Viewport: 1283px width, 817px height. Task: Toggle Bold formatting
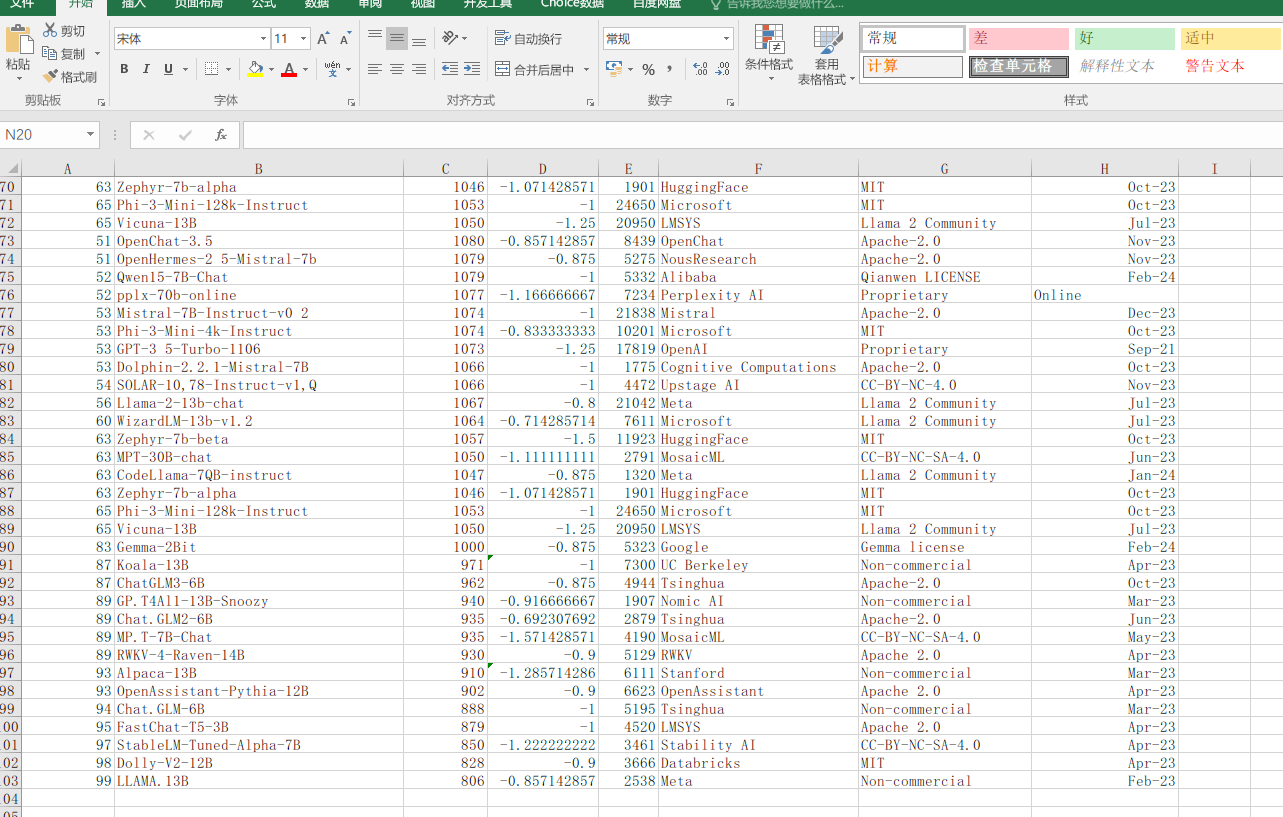click(x=124, y=69)
